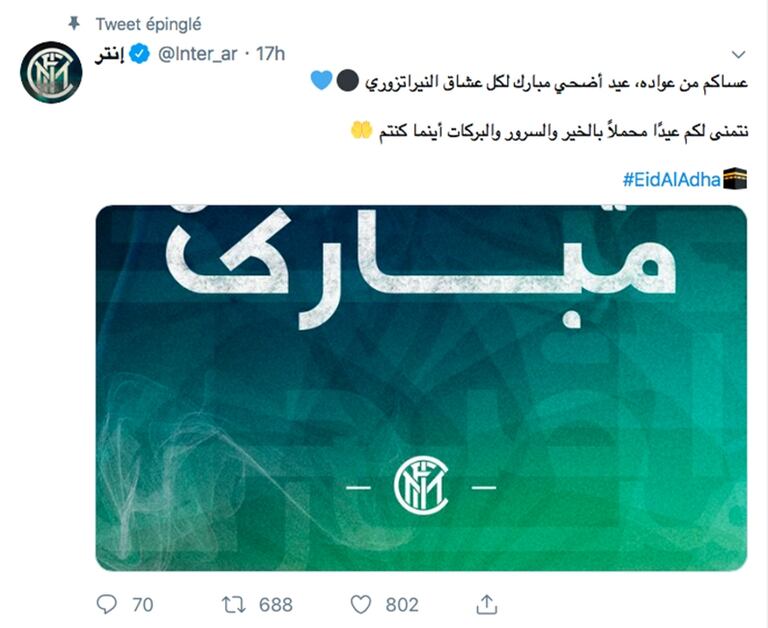Like the tweet with the heart icon
768x628 pixels.
coord(361,604)
